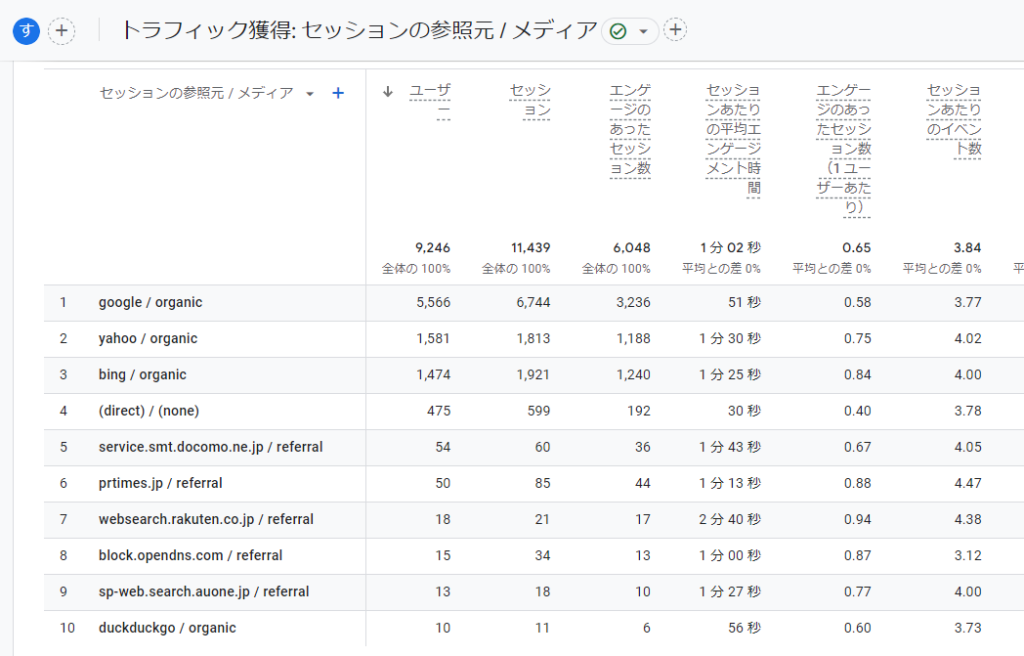Screen dimensions: 1024x656
Task: Open the report info plus icon beside title
Action: [x=676, y=30]
